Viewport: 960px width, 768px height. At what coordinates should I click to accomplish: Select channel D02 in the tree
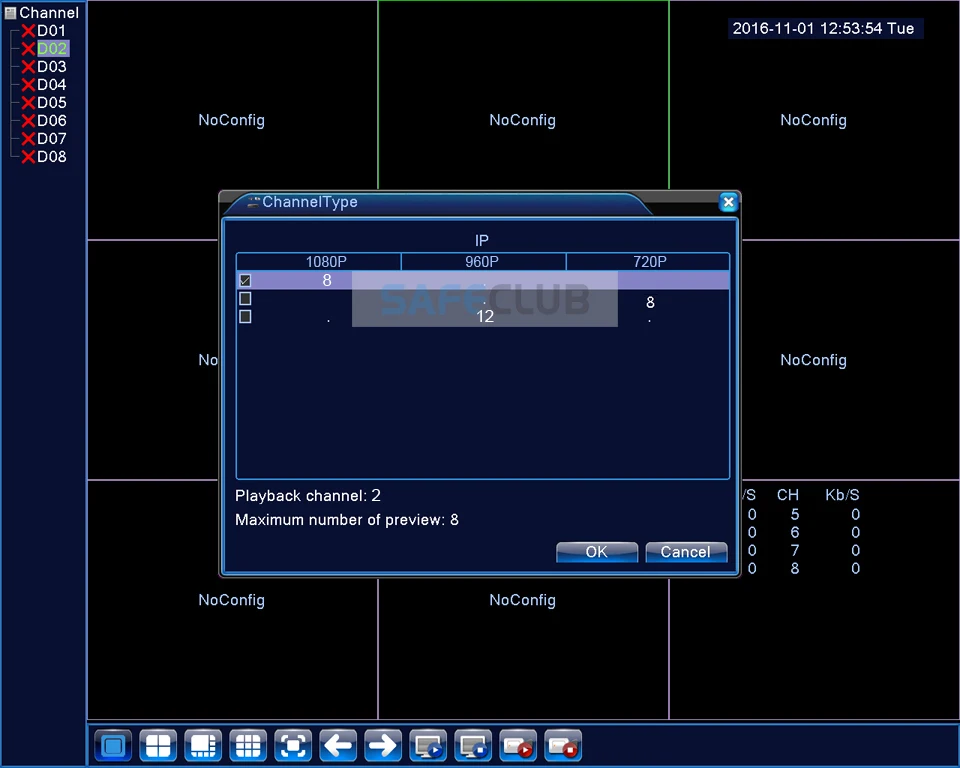pyautogui.click(x=52, y=49)
